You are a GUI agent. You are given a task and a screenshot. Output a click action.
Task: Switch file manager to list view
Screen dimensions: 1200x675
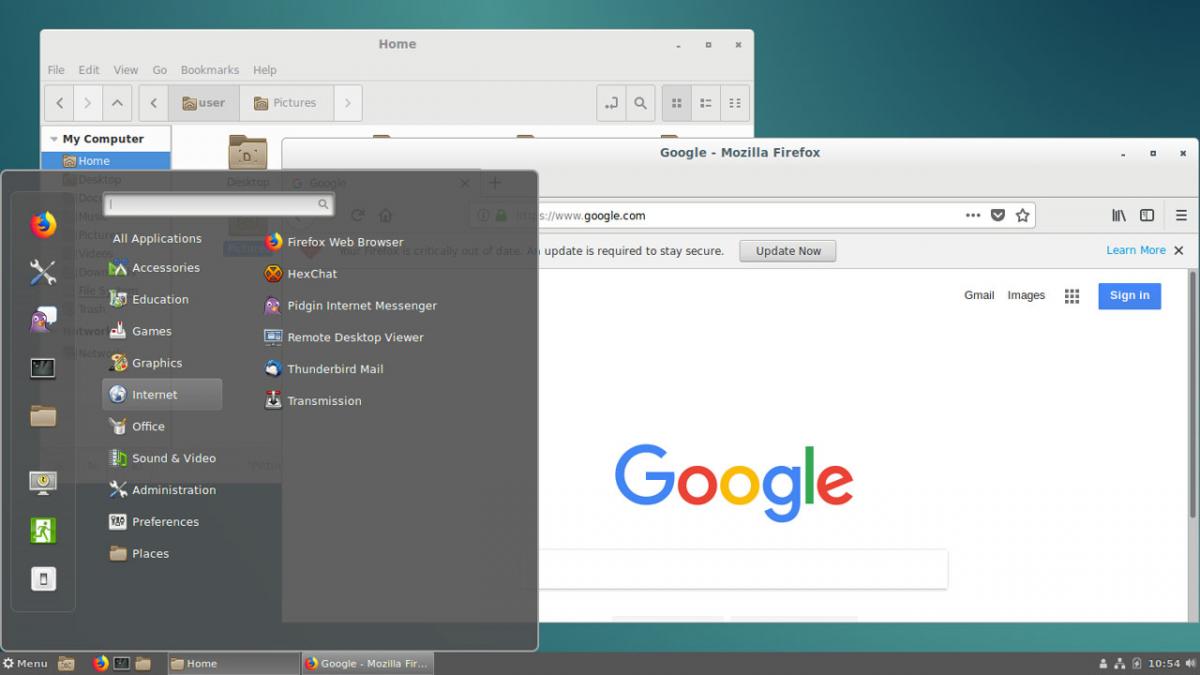(x=706, y=103)
